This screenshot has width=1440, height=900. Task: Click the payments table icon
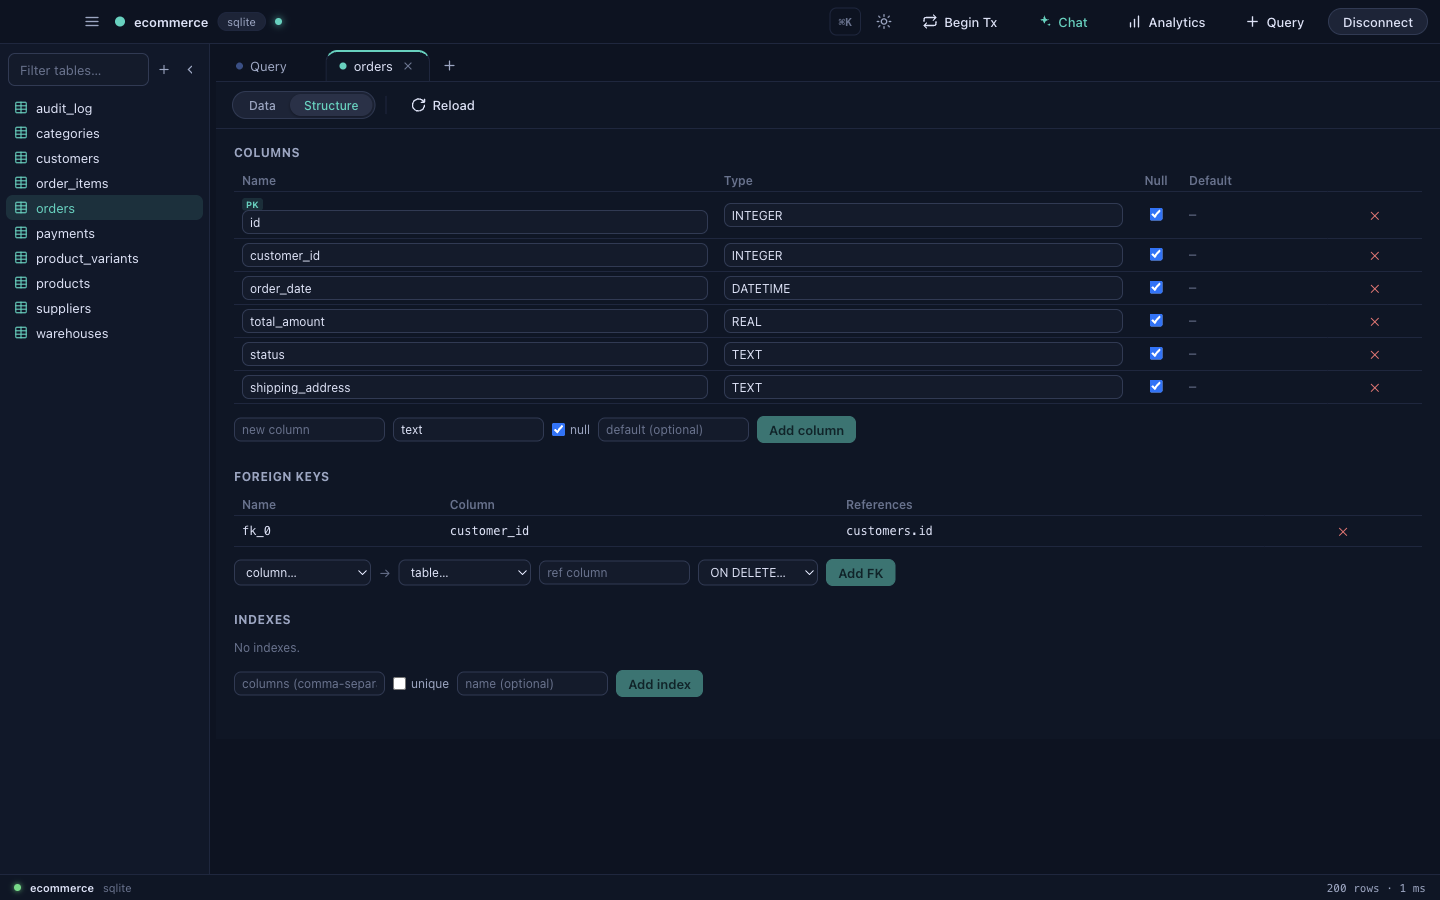21,232
